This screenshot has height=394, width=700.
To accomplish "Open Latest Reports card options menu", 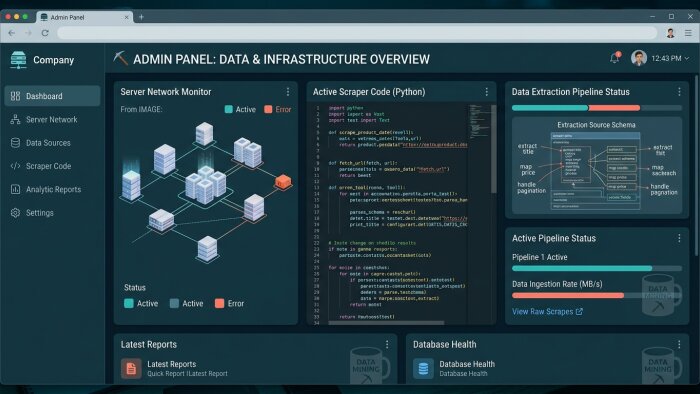I will click(387, 344).
